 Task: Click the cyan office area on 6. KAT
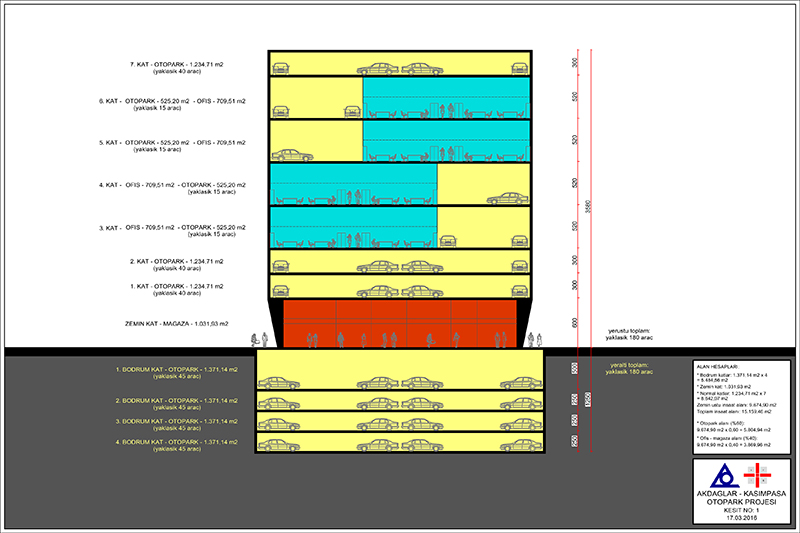pos(446,97)
